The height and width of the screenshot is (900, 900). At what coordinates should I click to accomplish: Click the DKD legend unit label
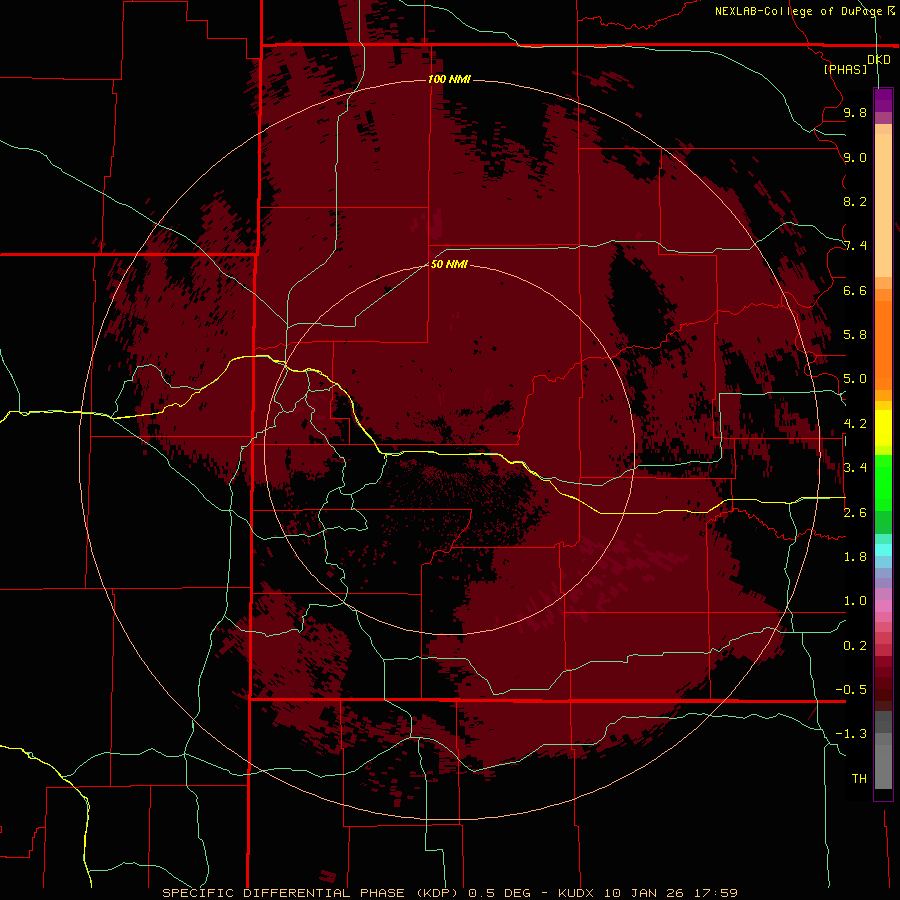pos(879,60)
